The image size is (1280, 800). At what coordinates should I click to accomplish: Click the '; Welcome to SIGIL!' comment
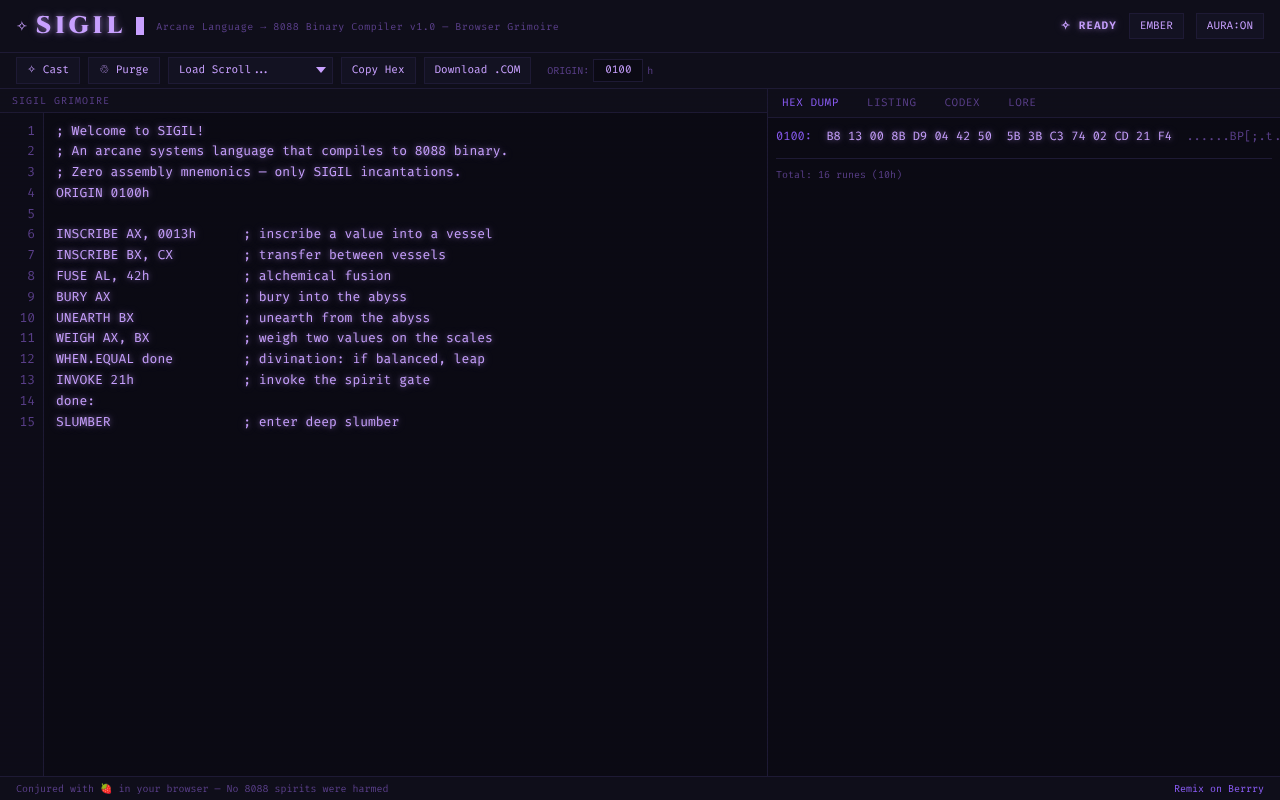[130, 131]
